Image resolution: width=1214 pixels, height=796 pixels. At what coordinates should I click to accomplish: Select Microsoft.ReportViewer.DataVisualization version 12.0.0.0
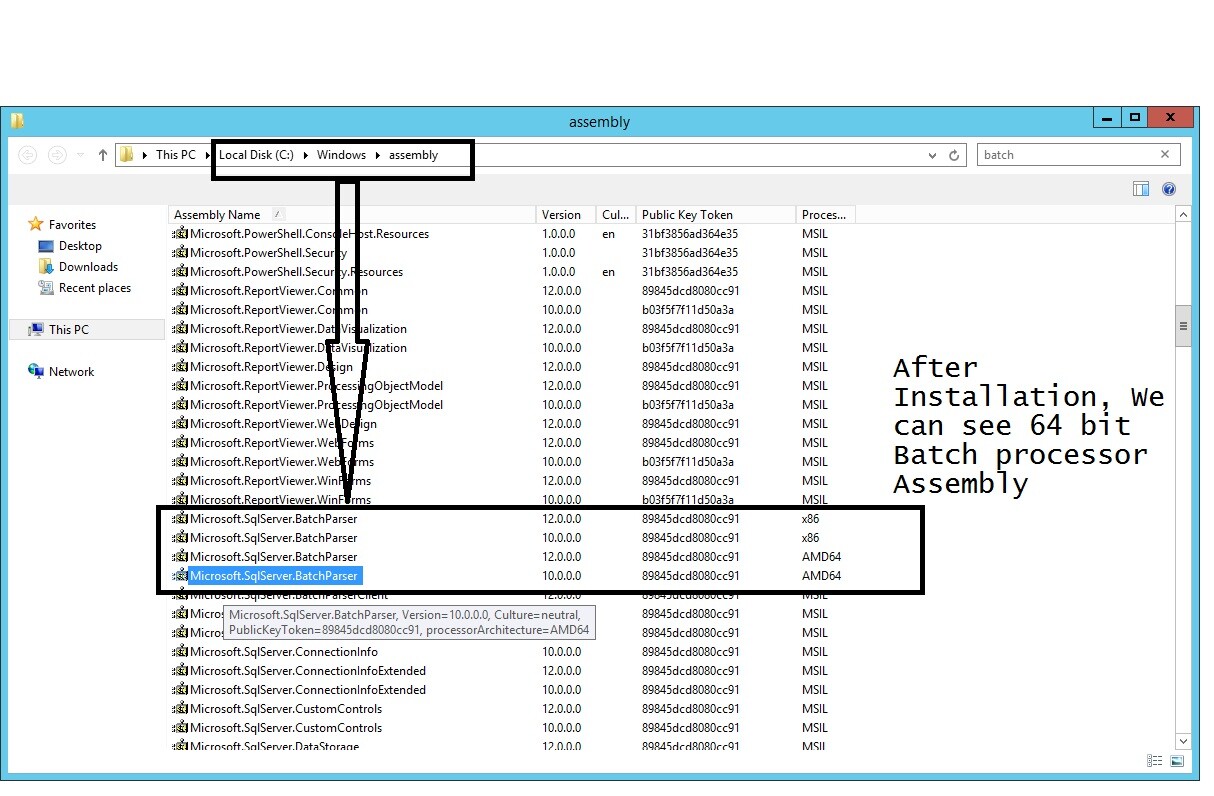298,329
